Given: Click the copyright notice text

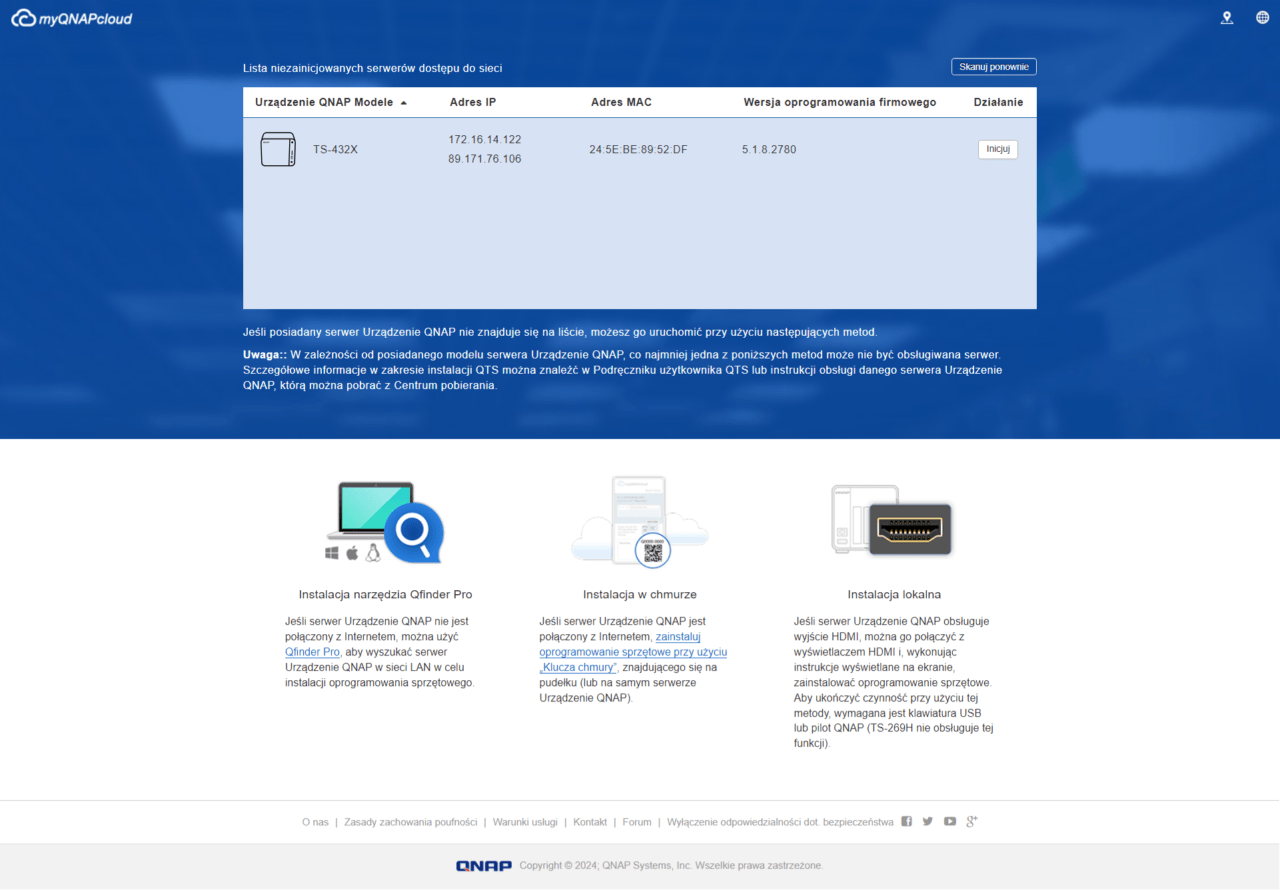Looking at the screenshot, I should pos(671,866).
